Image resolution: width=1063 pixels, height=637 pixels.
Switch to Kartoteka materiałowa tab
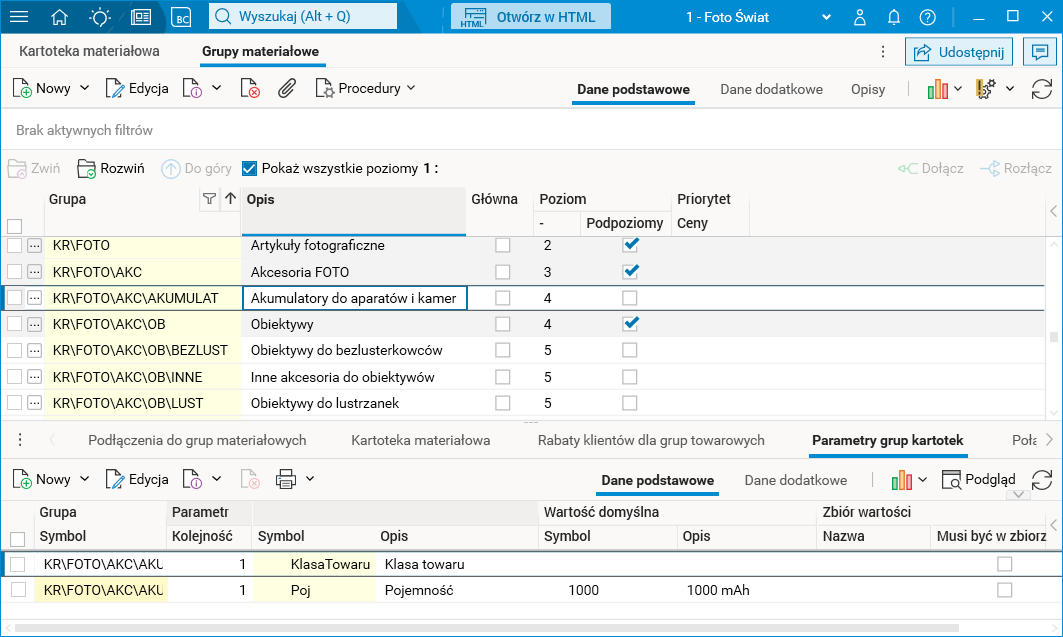coord(89,51)
